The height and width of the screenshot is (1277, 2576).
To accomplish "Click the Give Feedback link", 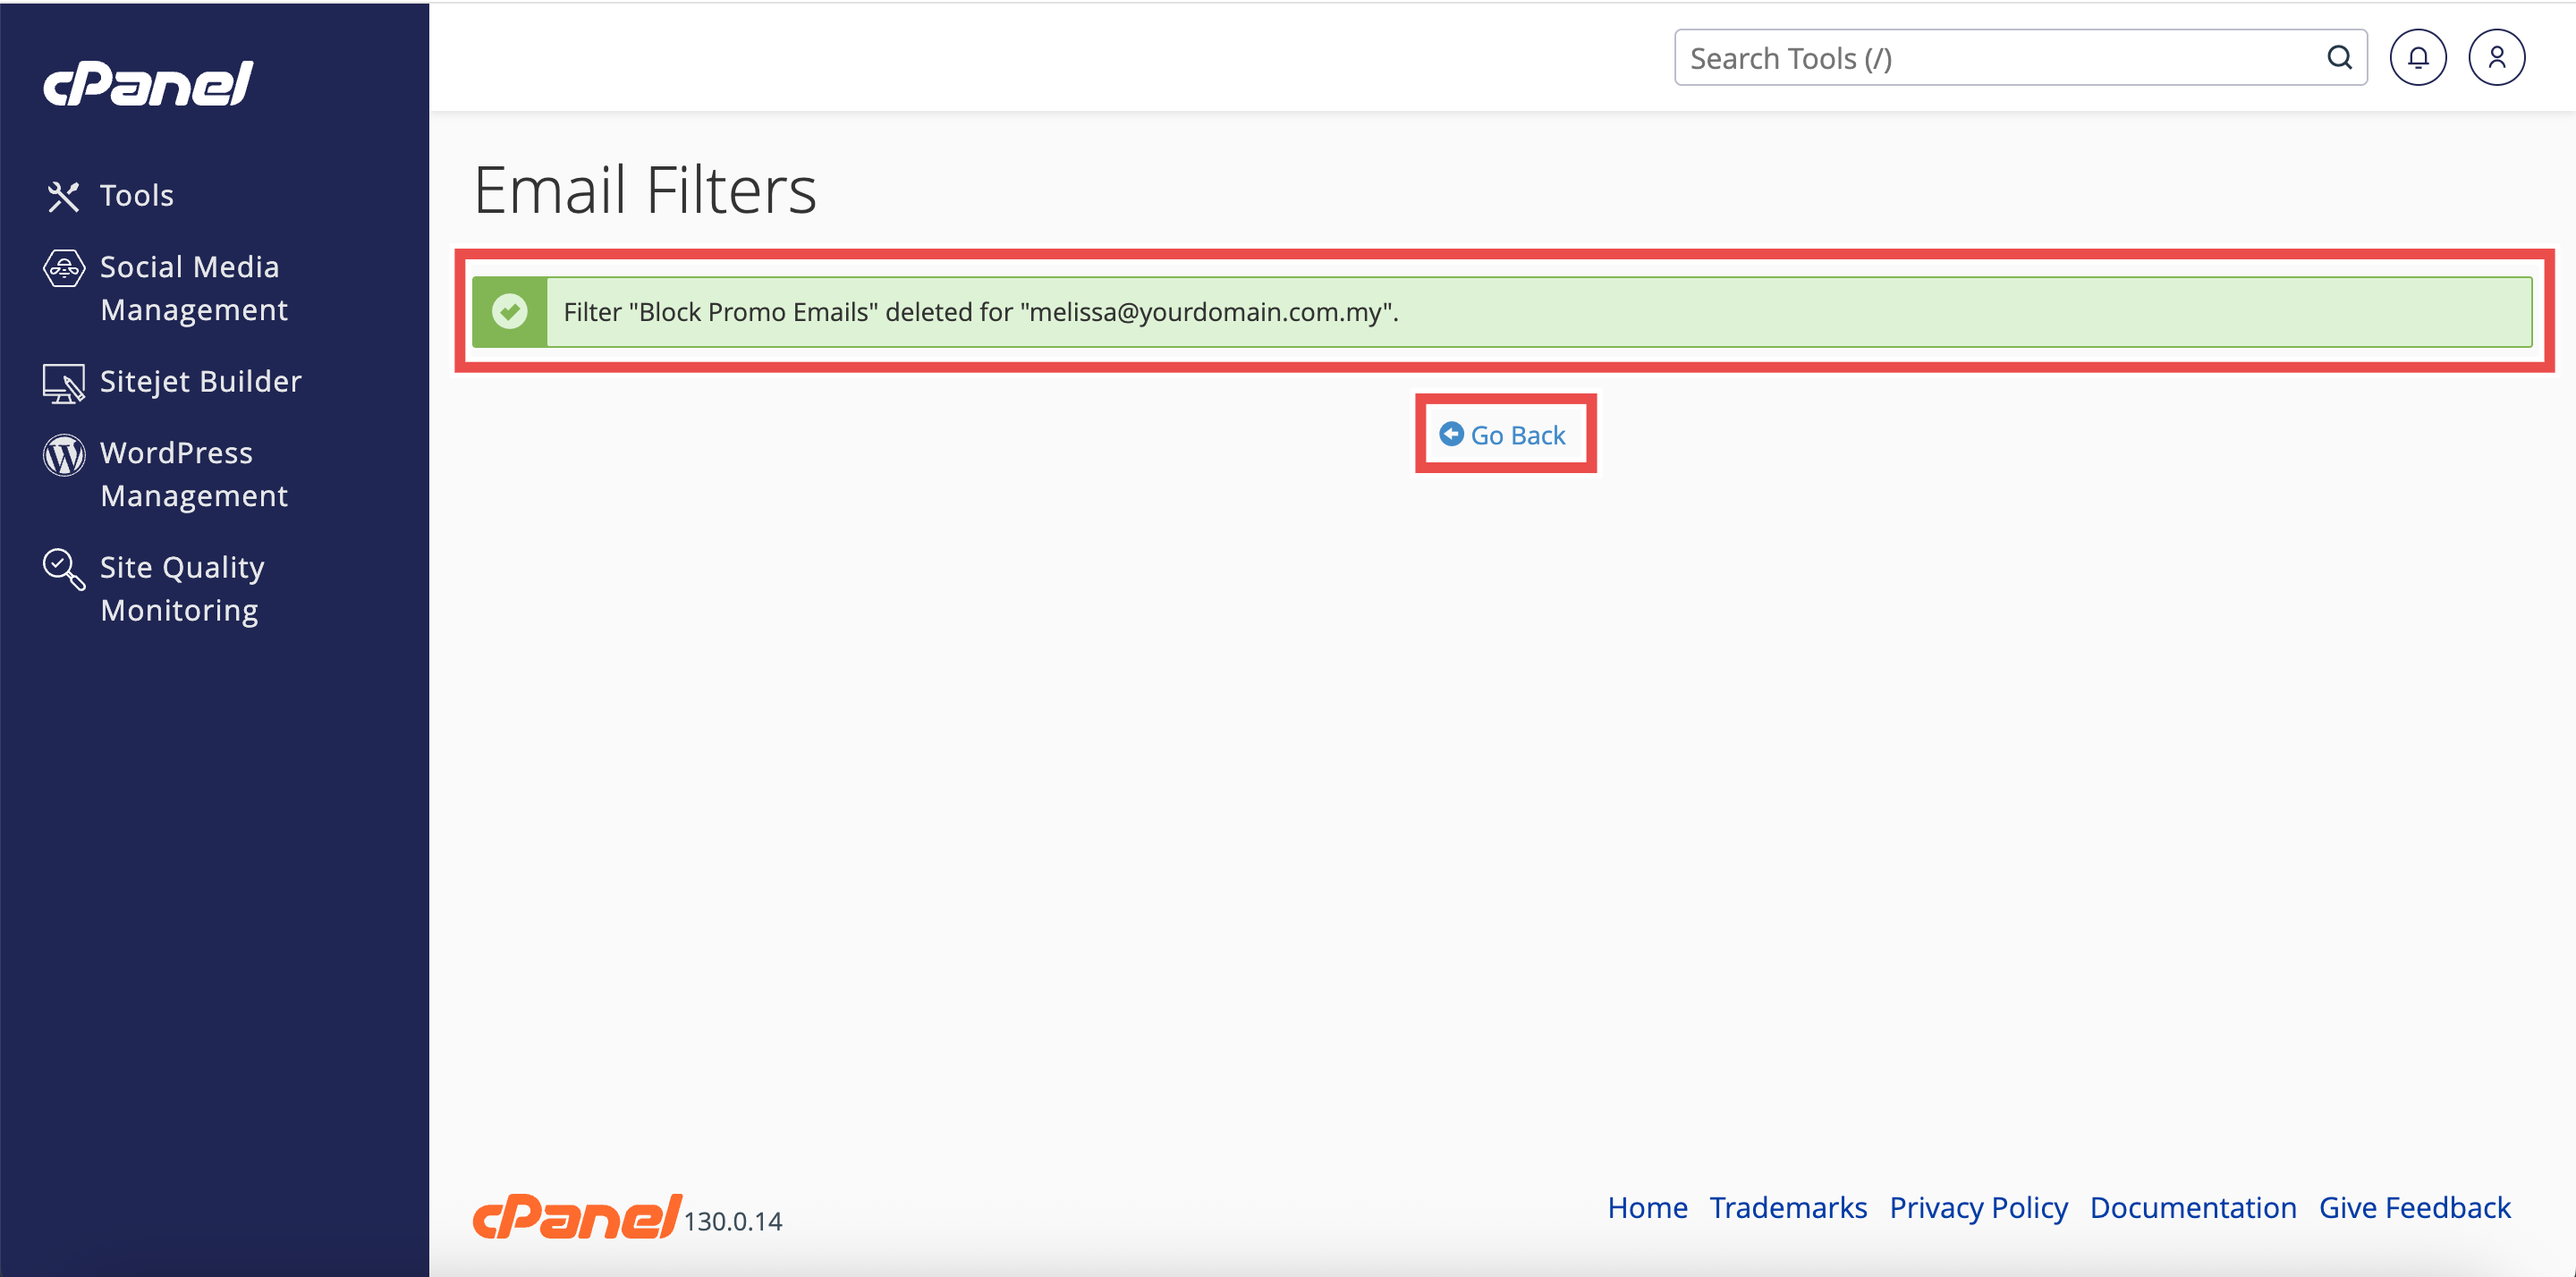I will [2414, 1208].
